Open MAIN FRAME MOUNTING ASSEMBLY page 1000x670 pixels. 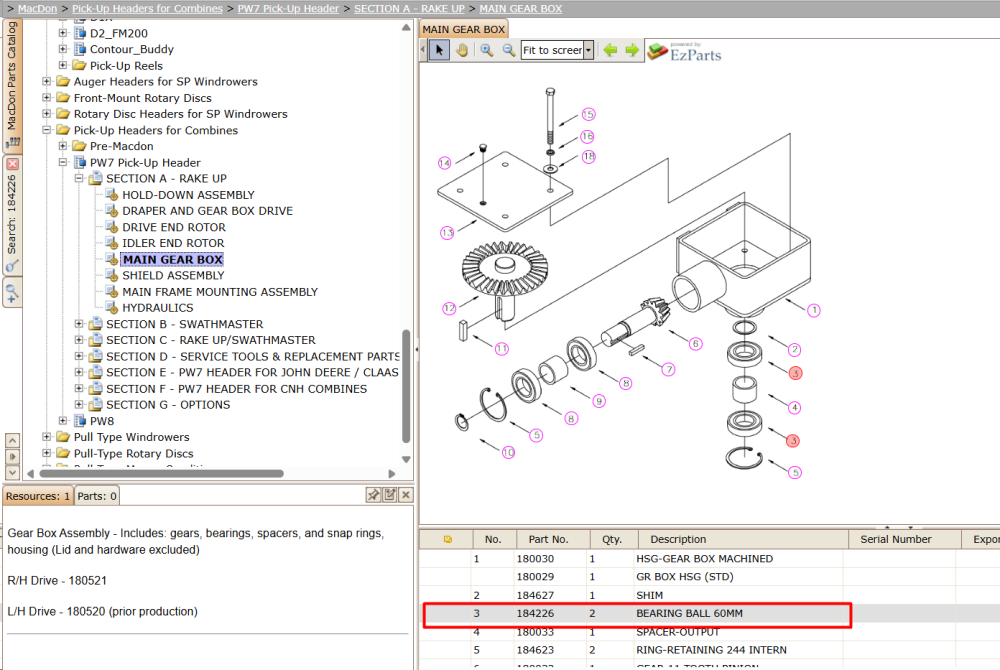tap(219, 291)
